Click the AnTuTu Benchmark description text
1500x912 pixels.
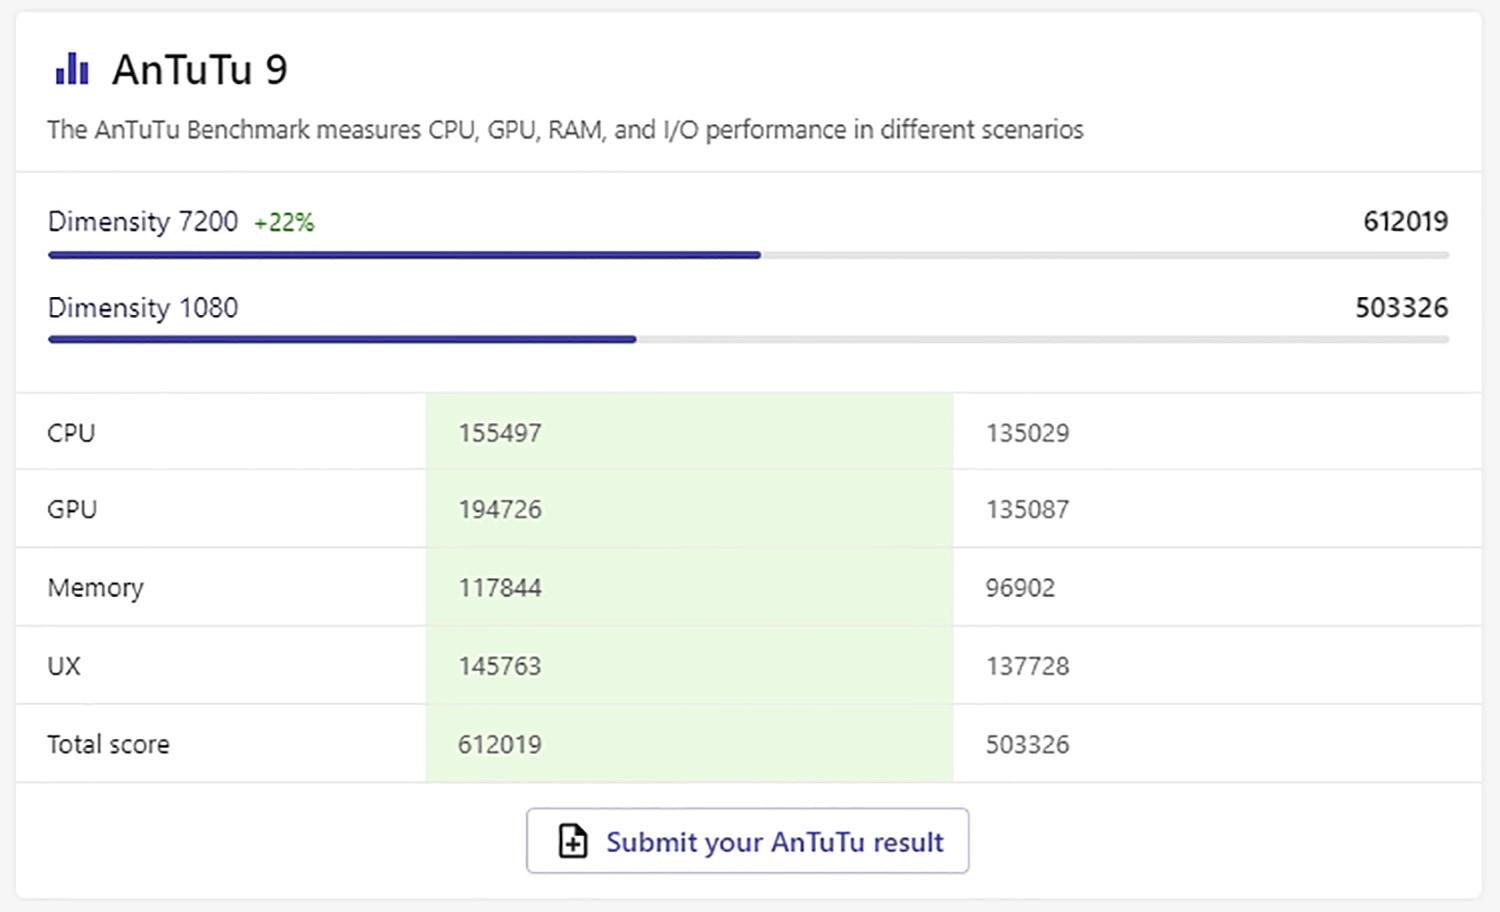click(x=565, y=130)
